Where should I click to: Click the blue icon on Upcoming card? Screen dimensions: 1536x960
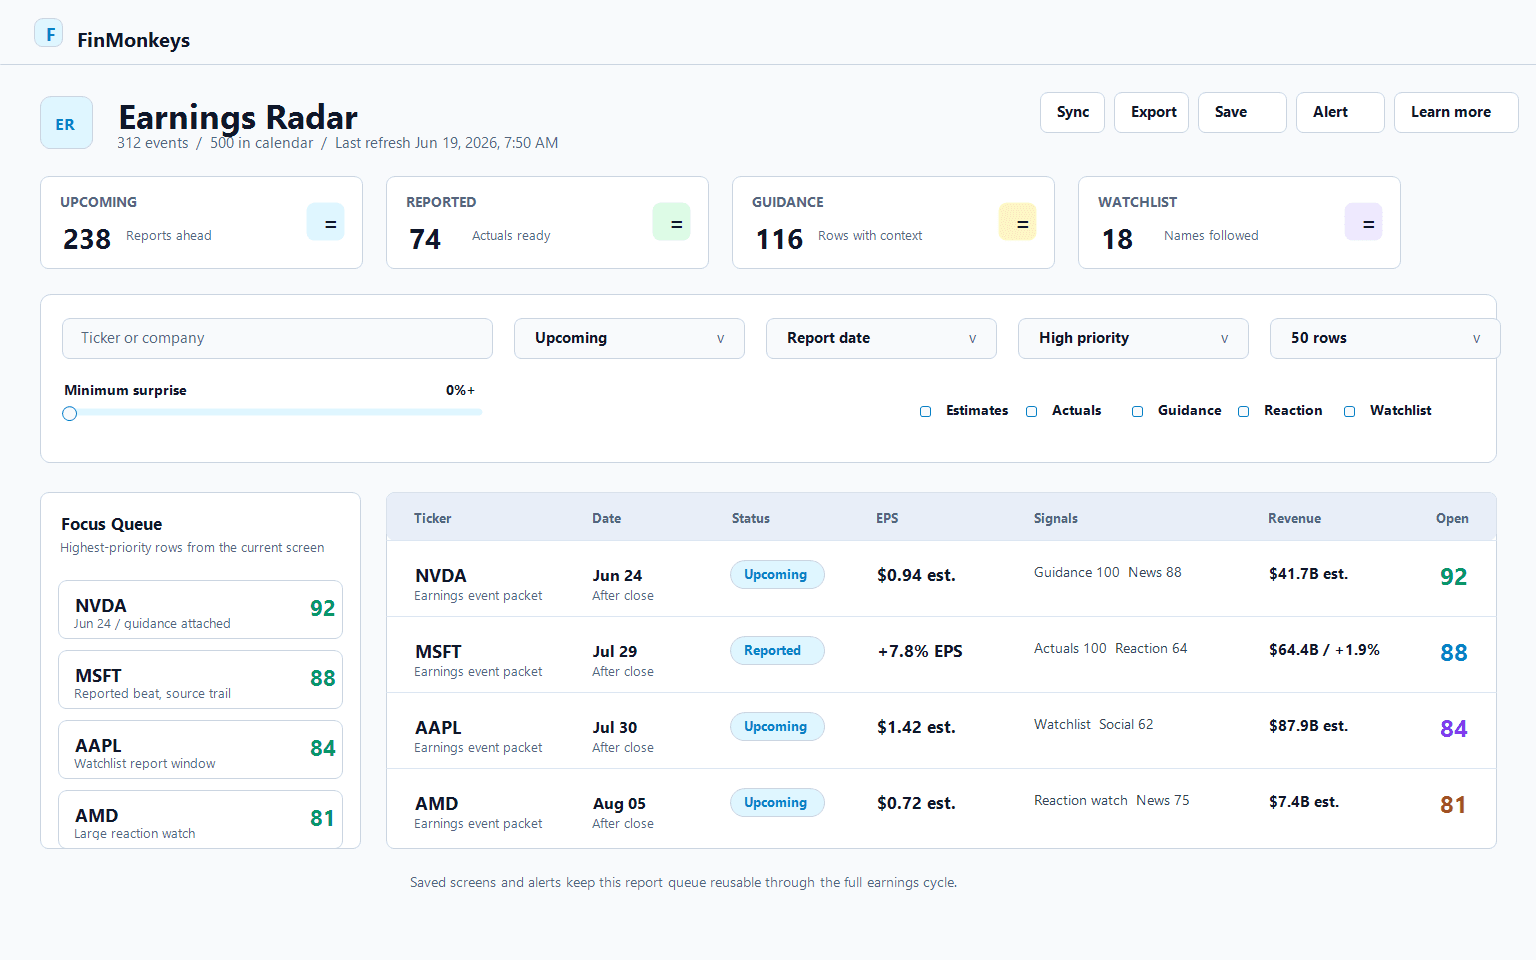click(x=326, y=222)
